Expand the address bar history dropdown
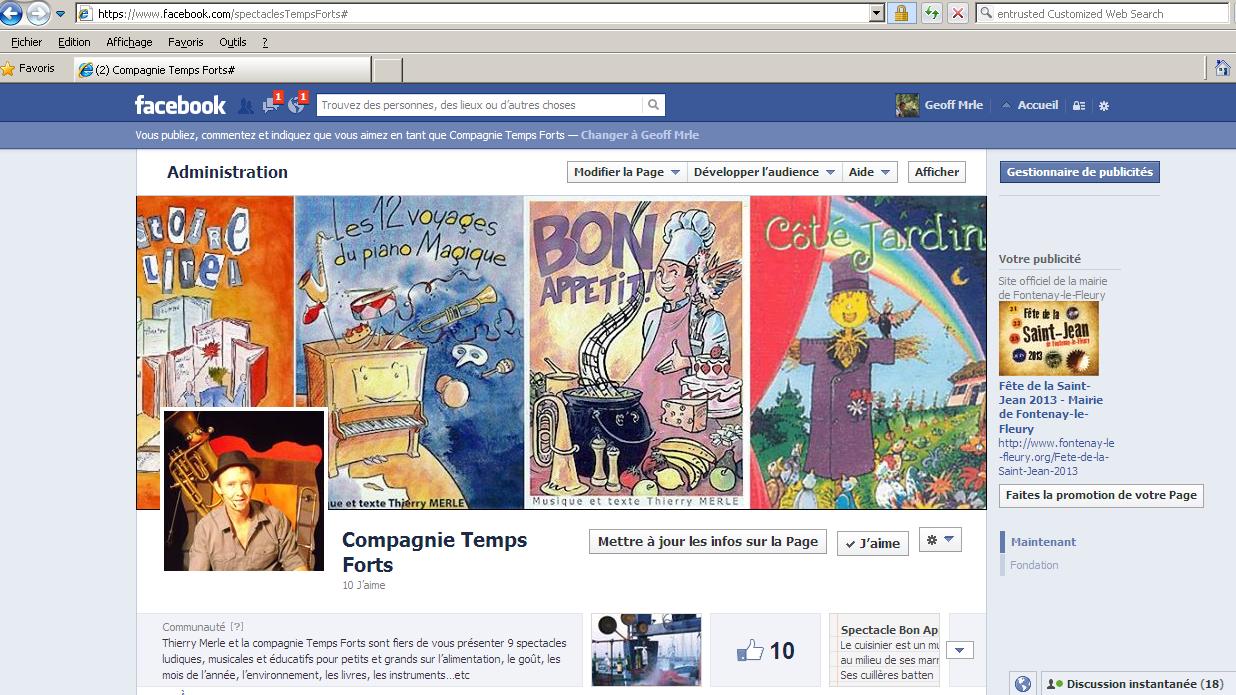Image resolution: width=1236 pixels, height=695 pixels. pos(877,14)
